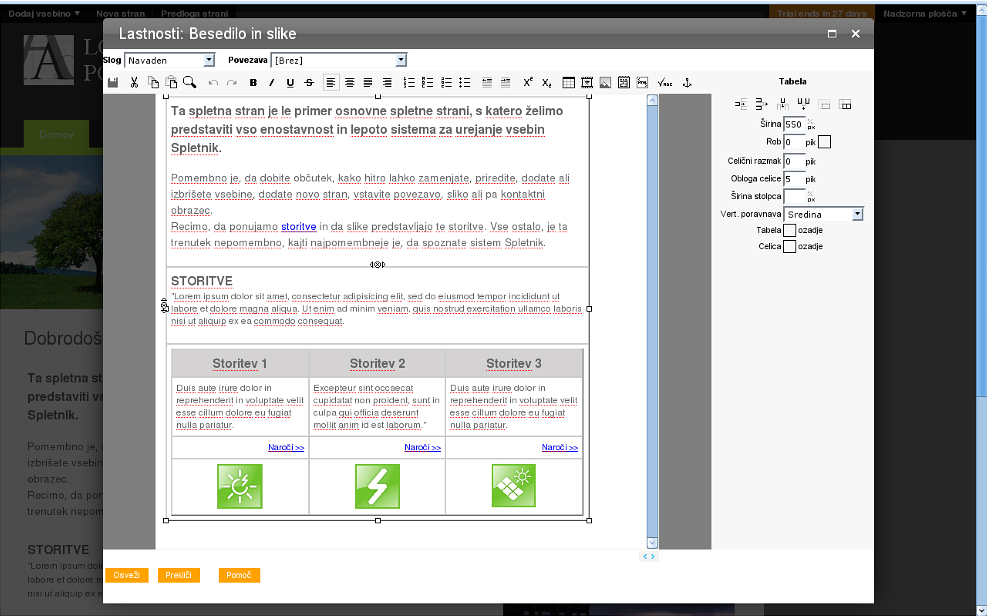Image resolution: width=987 pixels, height=616 pixels.
Task: Click the anchor icon in toolbar
Action: click(x=687, y=82)
